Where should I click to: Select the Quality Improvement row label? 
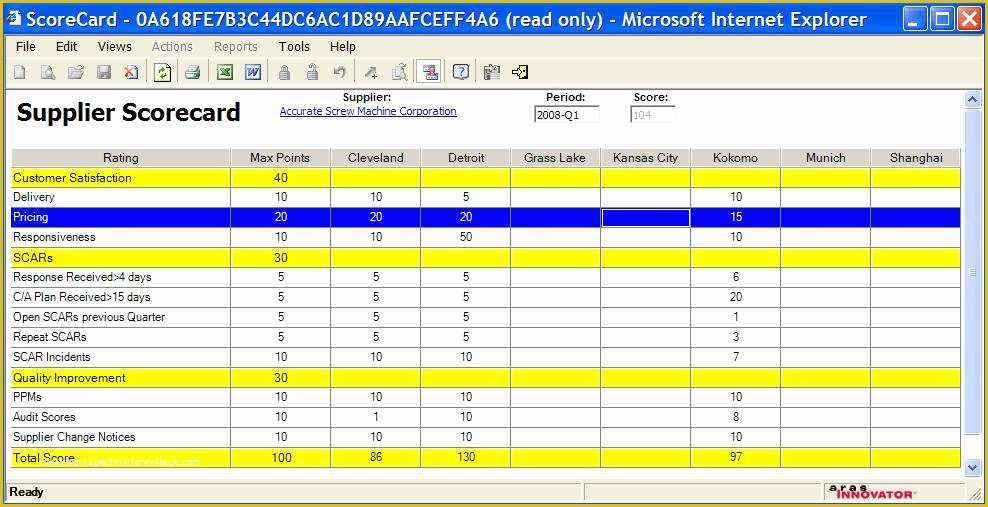coord(69,378)
